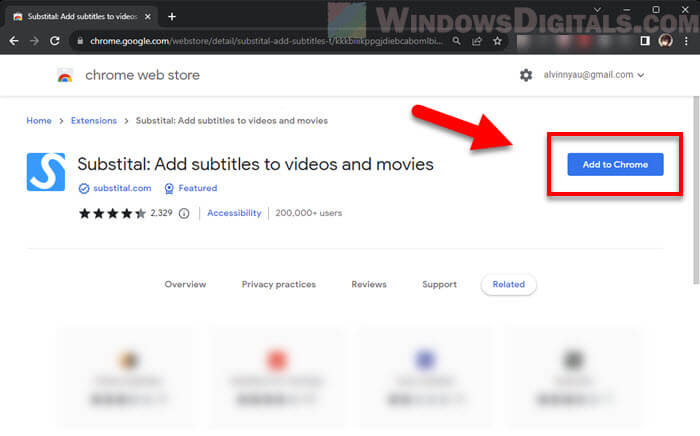Click the Substital extension logo icon

click(46, 172)
